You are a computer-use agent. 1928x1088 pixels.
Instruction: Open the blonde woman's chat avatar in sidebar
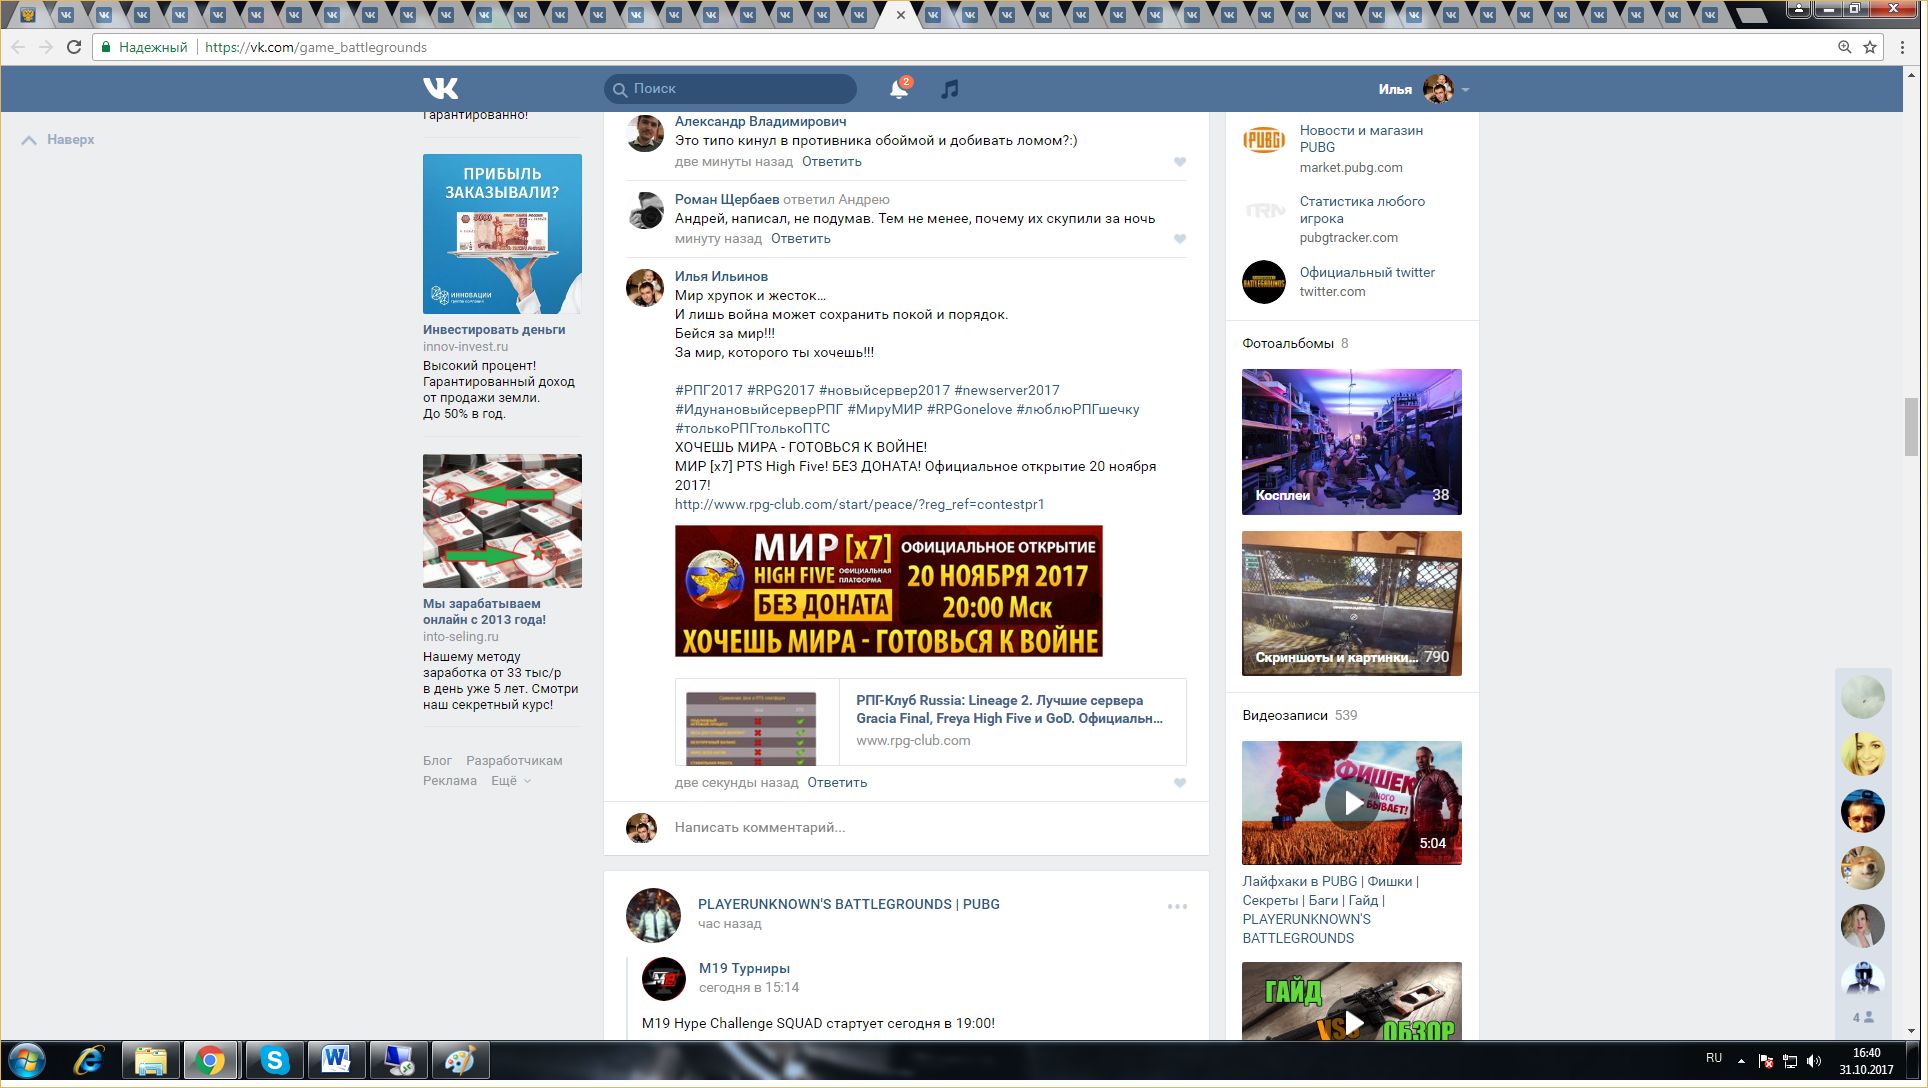click(x=1863, y=754)
